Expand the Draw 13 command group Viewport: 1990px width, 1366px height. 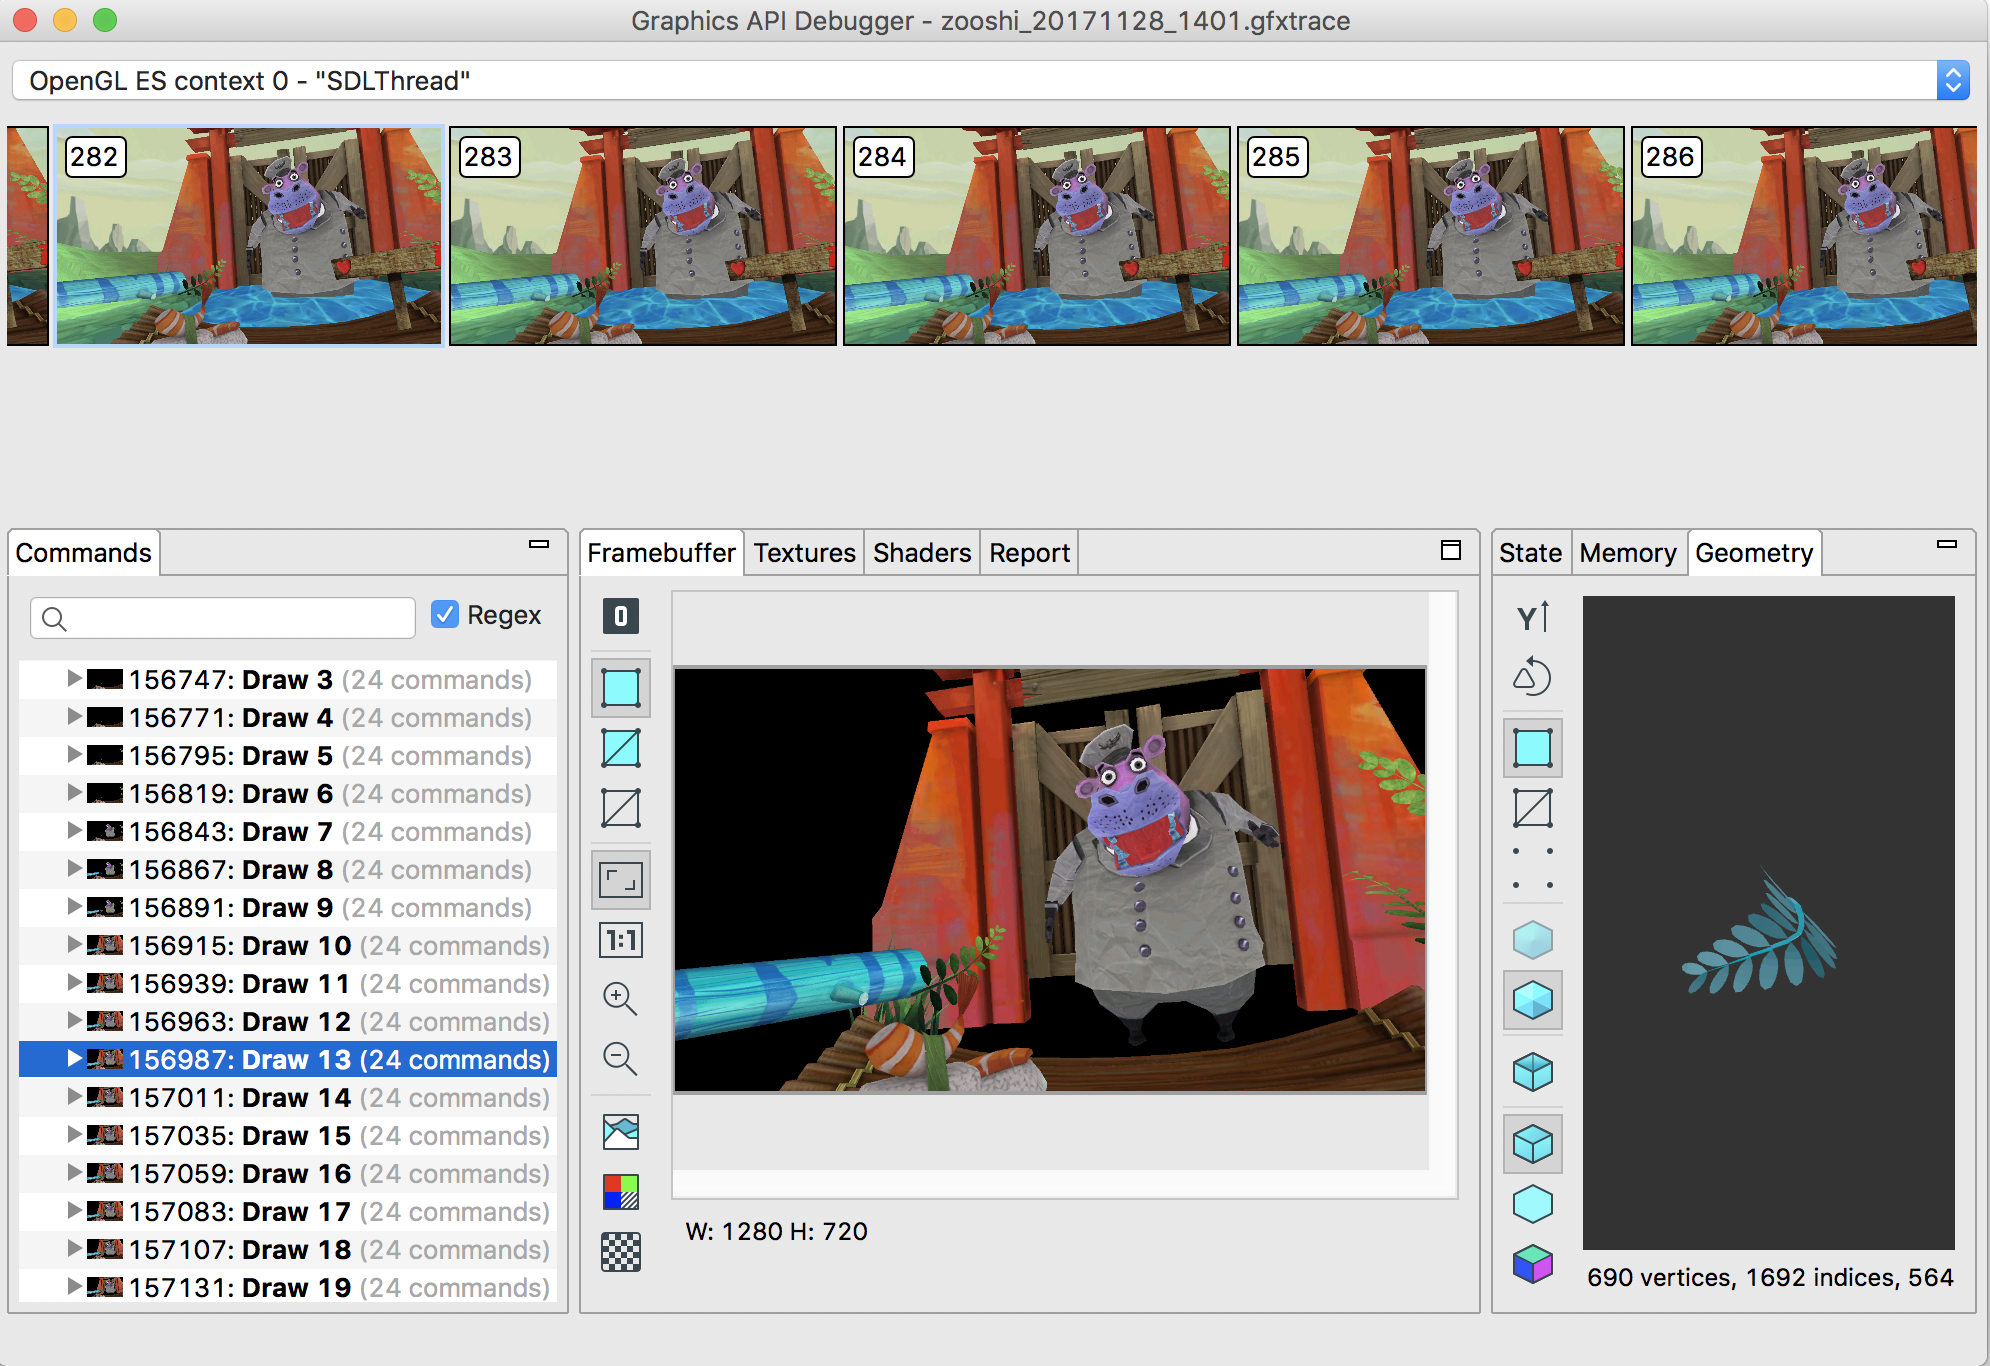pos(74,1059)
